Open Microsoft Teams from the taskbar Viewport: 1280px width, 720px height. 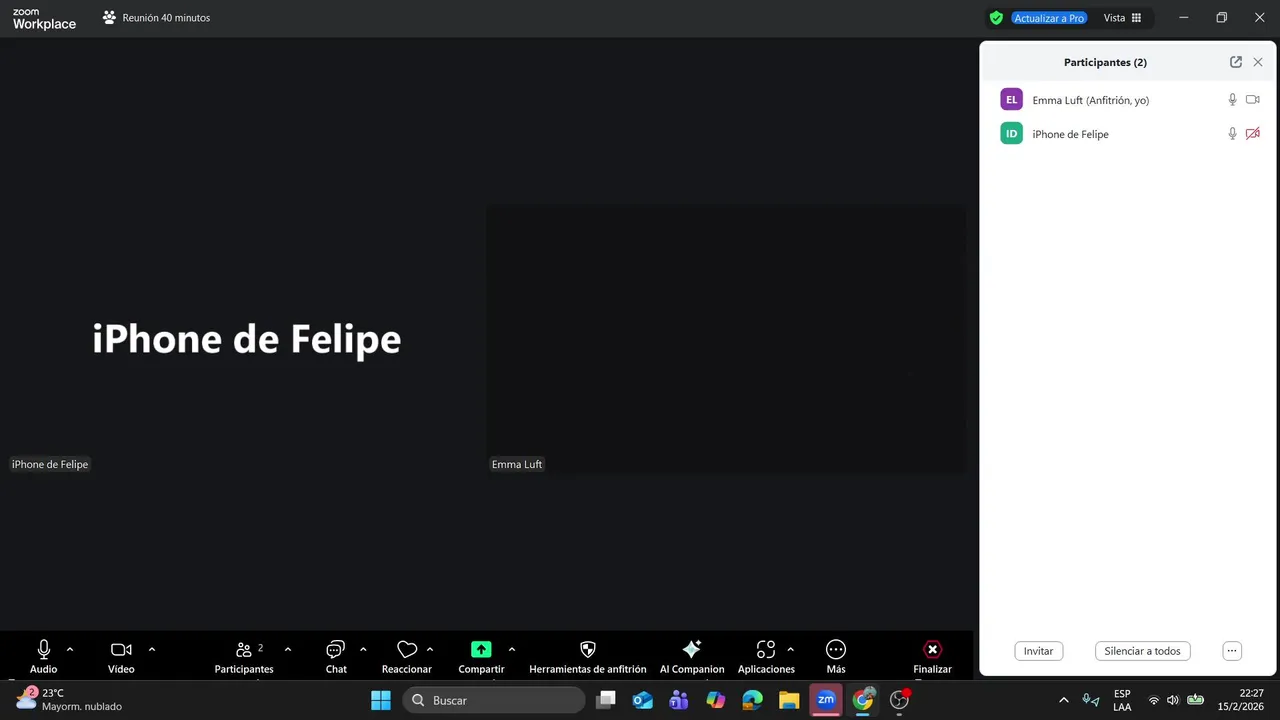679,700
